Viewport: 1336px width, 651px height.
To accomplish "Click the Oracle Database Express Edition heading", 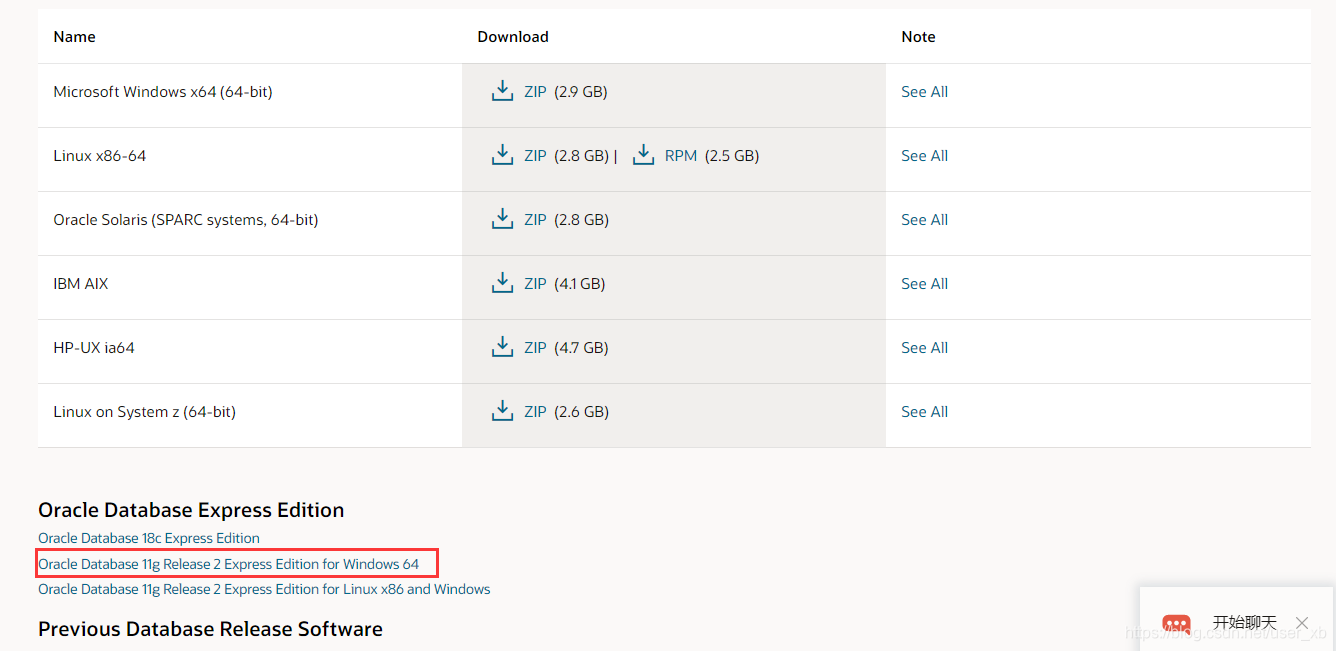I will [191, 510].
